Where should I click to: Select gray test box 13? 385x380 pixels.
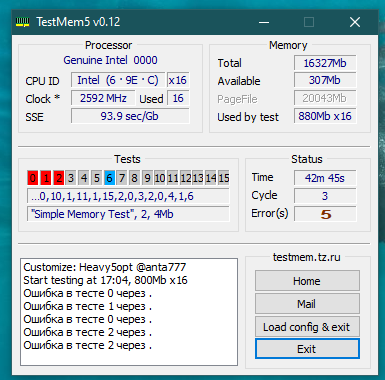click(198, 178)
